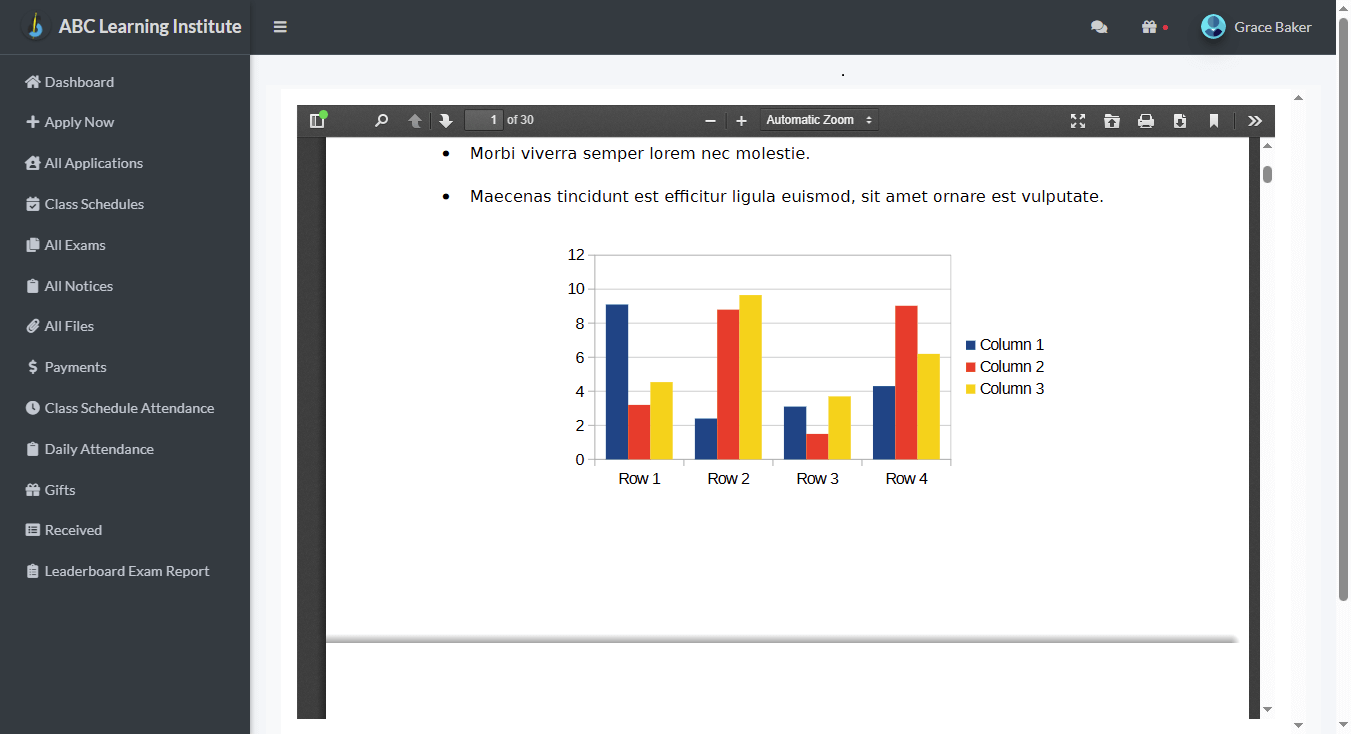Download the PDF file
Viewport: 1351px width, 734px height.
point(1180,121)
